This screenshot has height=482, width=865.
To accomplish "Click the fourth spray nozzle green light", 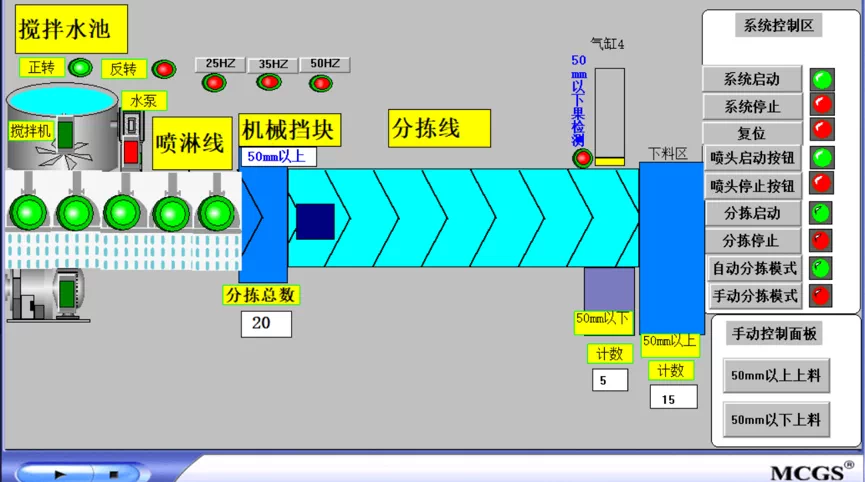I will pos(171,213).
